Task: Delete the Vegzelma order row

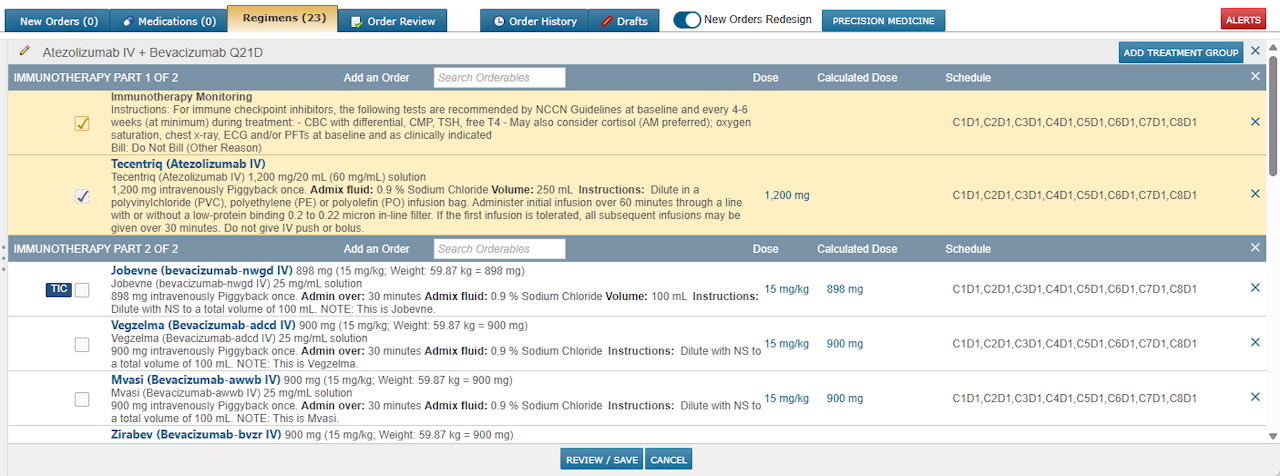Action: [1255, 343]
